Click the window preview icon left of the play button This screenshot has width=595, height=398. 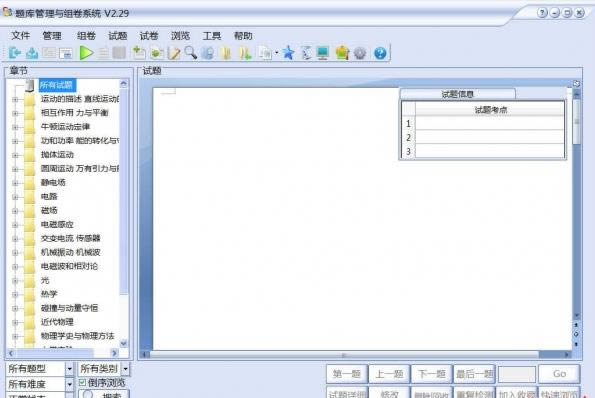66,53
